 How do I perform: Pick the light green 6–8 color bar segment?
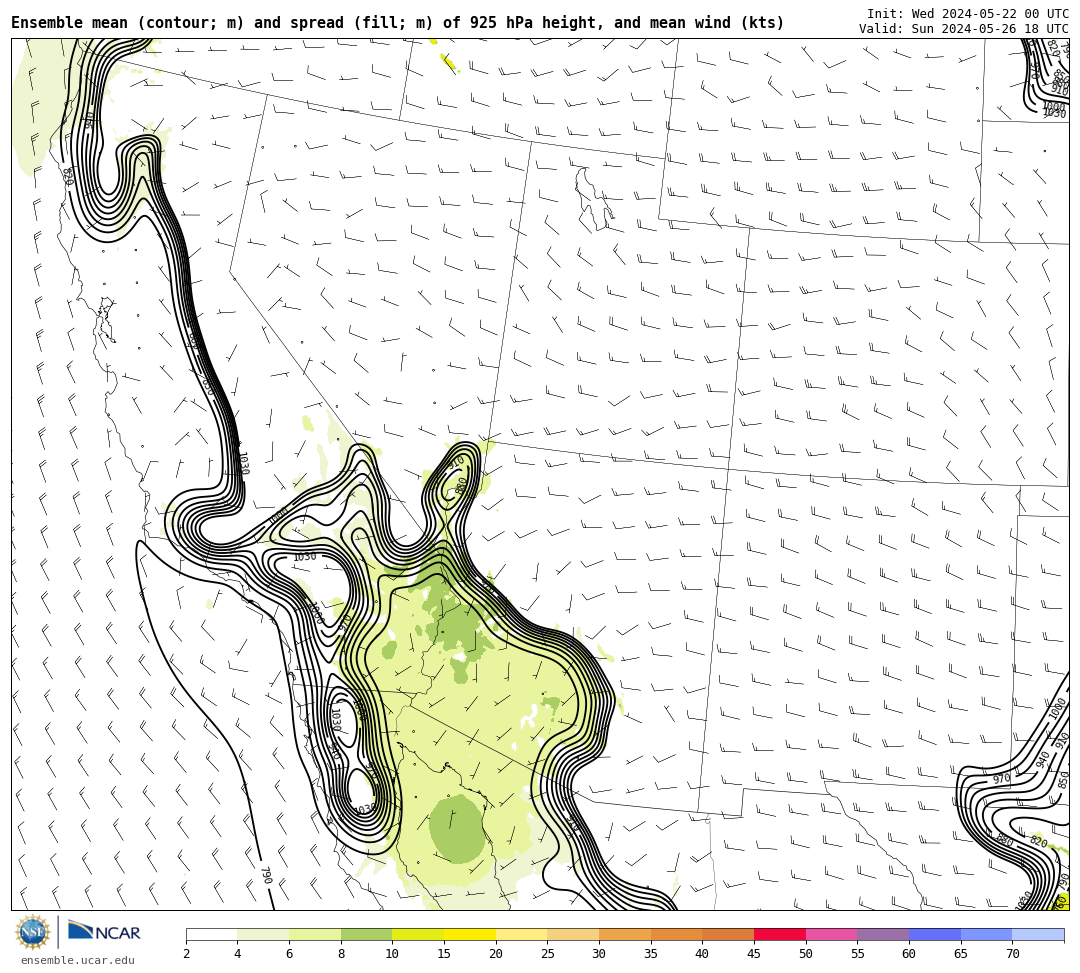coord(315,935)
